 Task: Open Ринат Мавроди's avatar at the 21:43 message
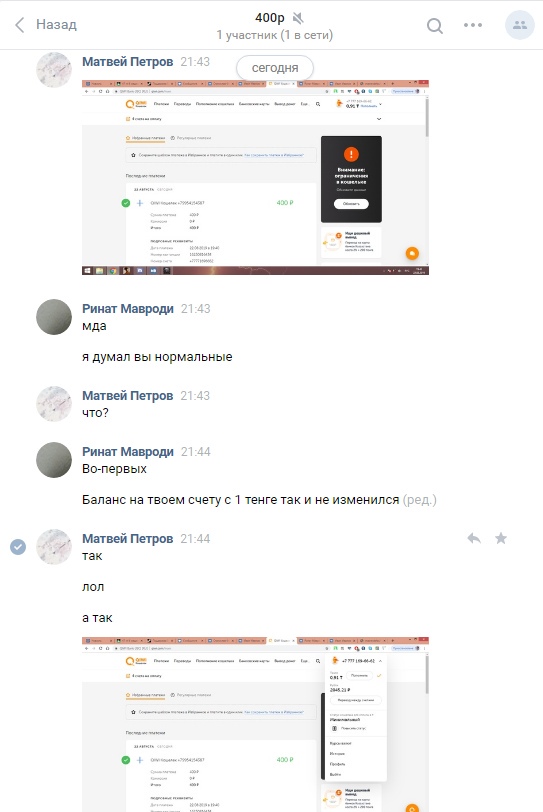coord(54,316)
